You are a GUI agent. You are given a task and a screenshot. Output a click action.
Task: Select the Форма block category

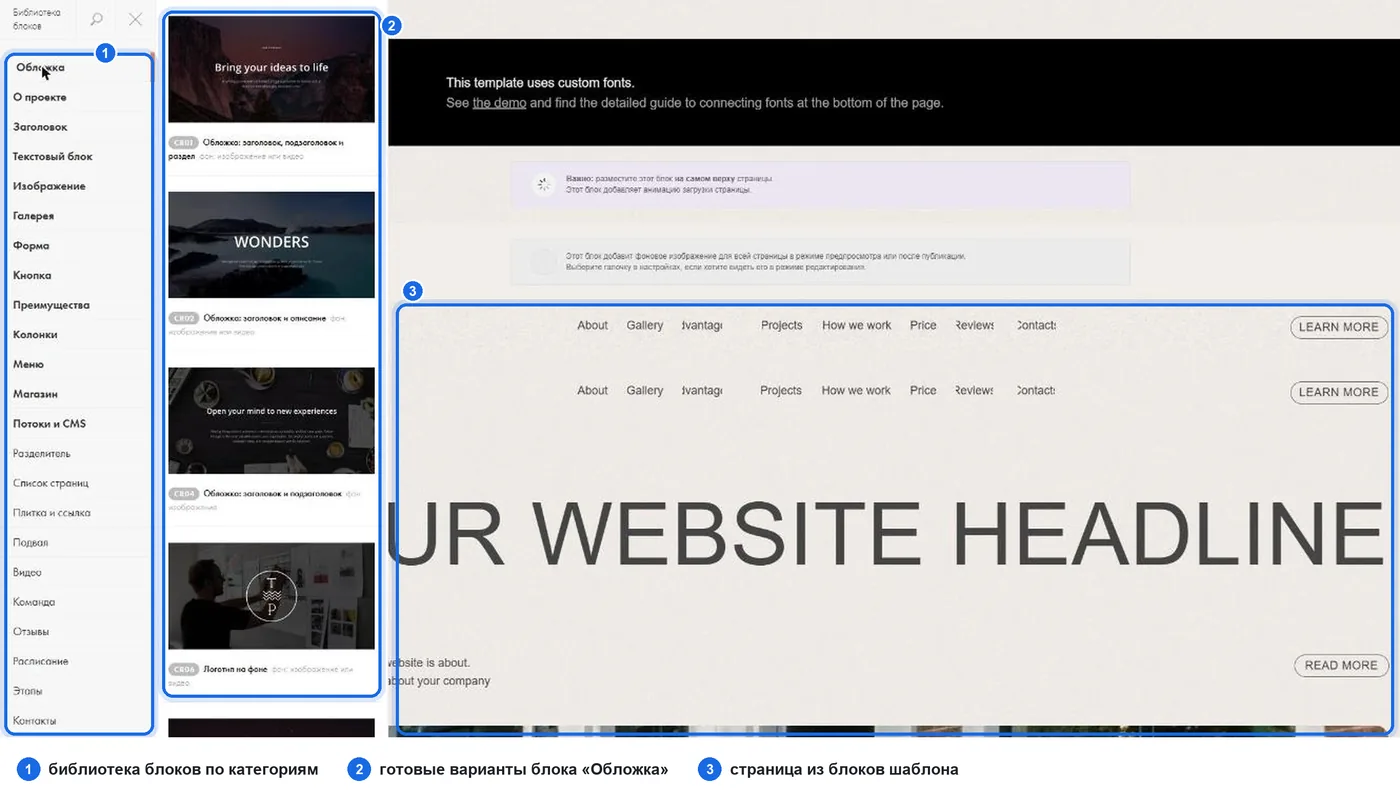31,246
